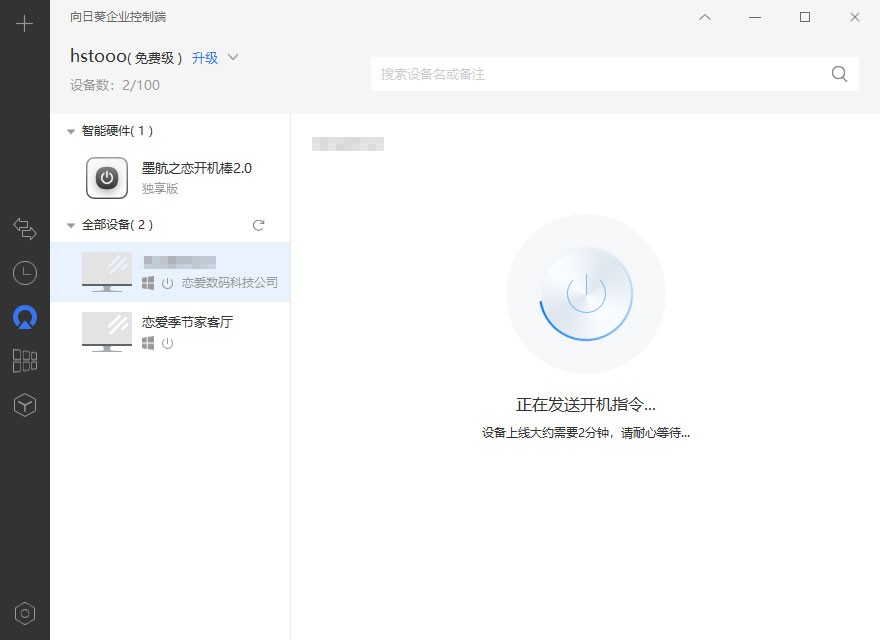Screen dimensions: 880x640
Task: Click the add device plus icon at top left
Action: (x=24, y=23)
